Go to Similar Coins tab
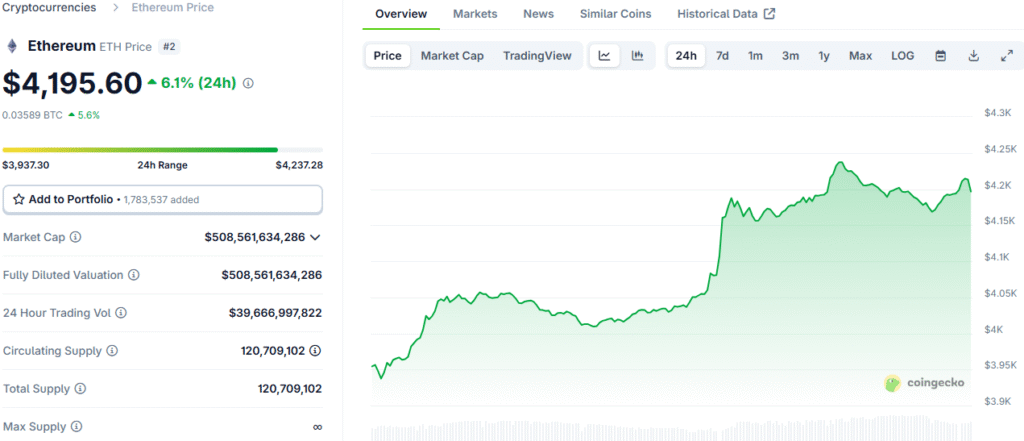 (615, 14)
